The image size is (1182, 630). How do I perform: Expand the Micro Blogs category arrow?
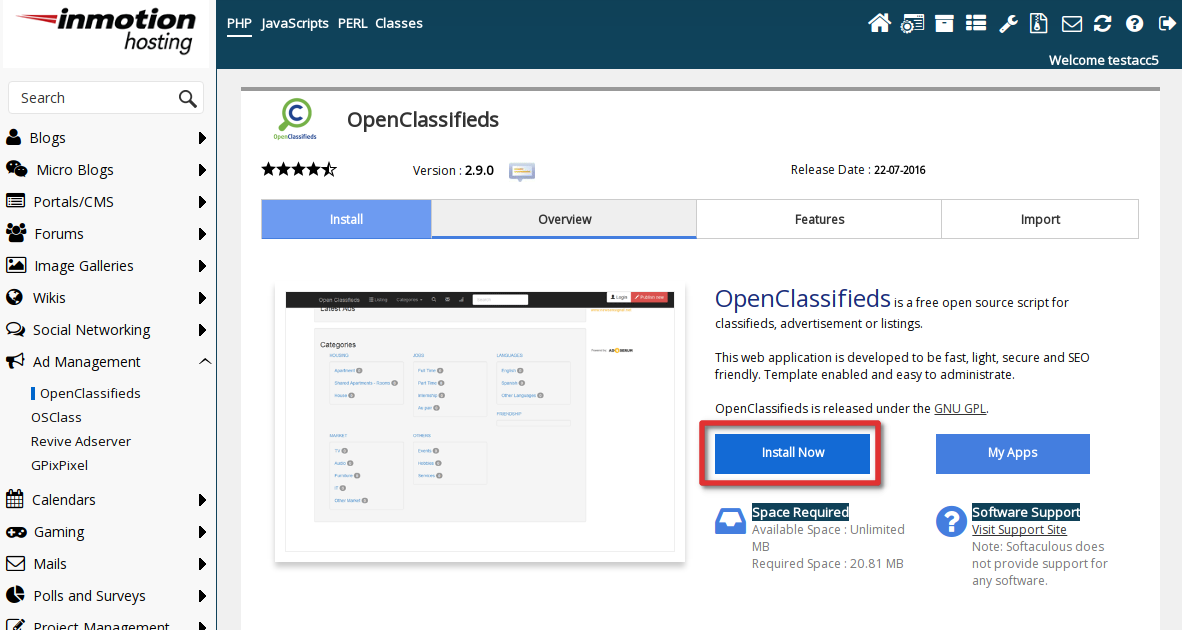202,170
